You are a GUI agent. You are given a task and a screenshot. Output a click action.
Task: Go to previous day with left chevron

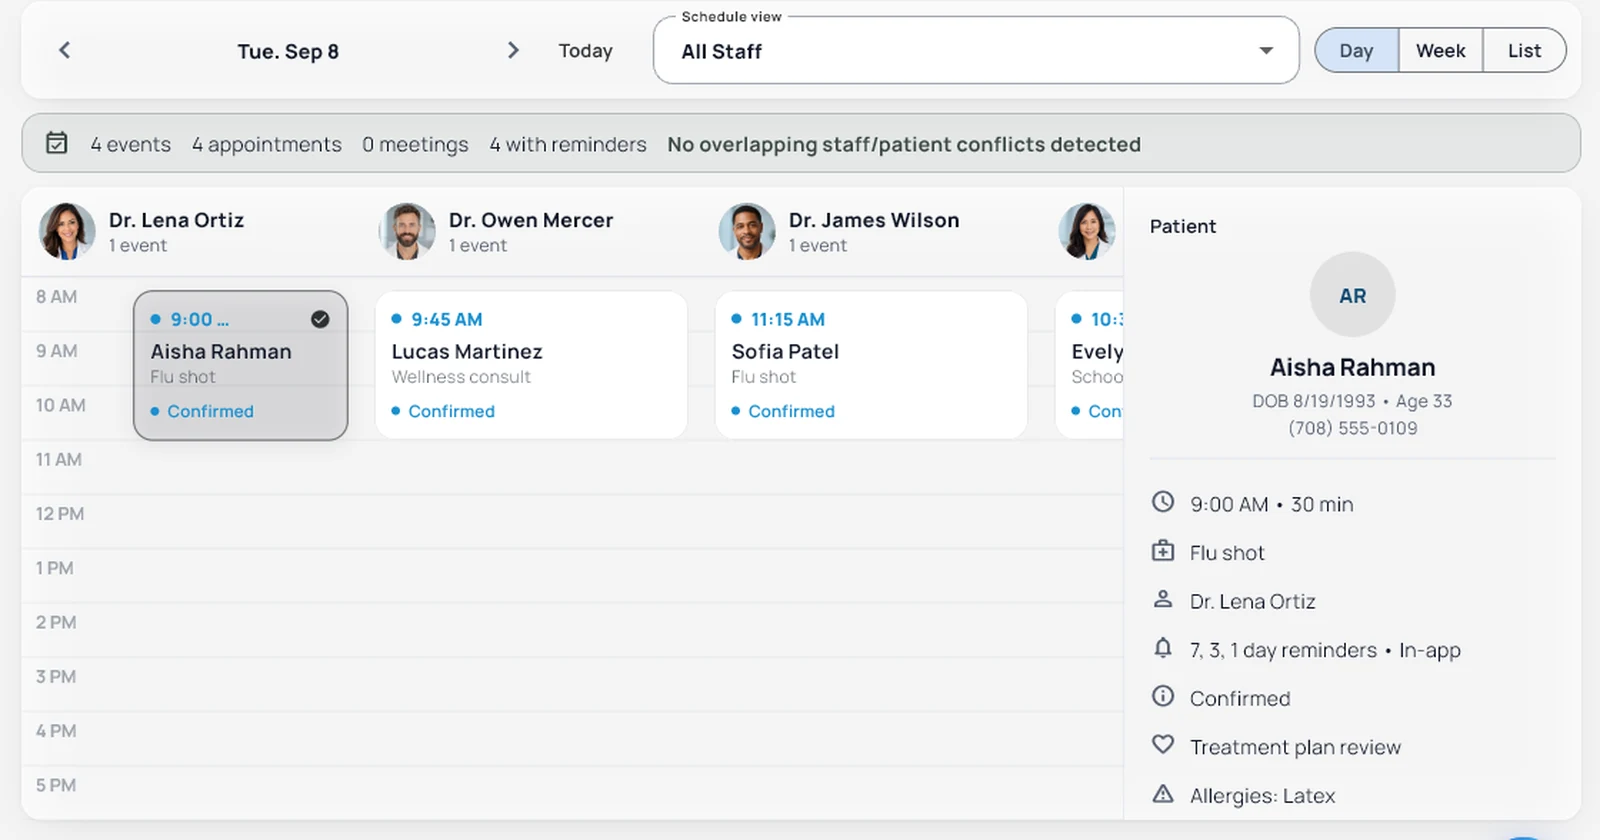click(65, 50)
